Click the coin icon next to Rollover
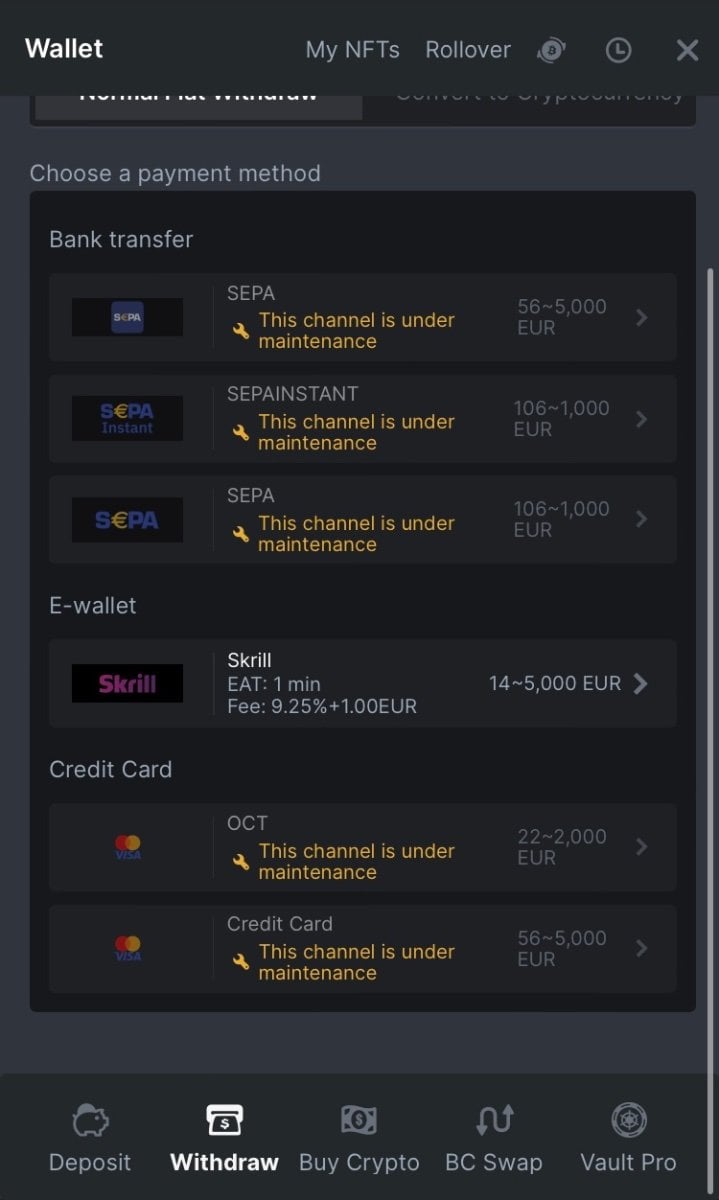Image resolution: width=719 pixels, height=1200 pixels. point(551,50)
